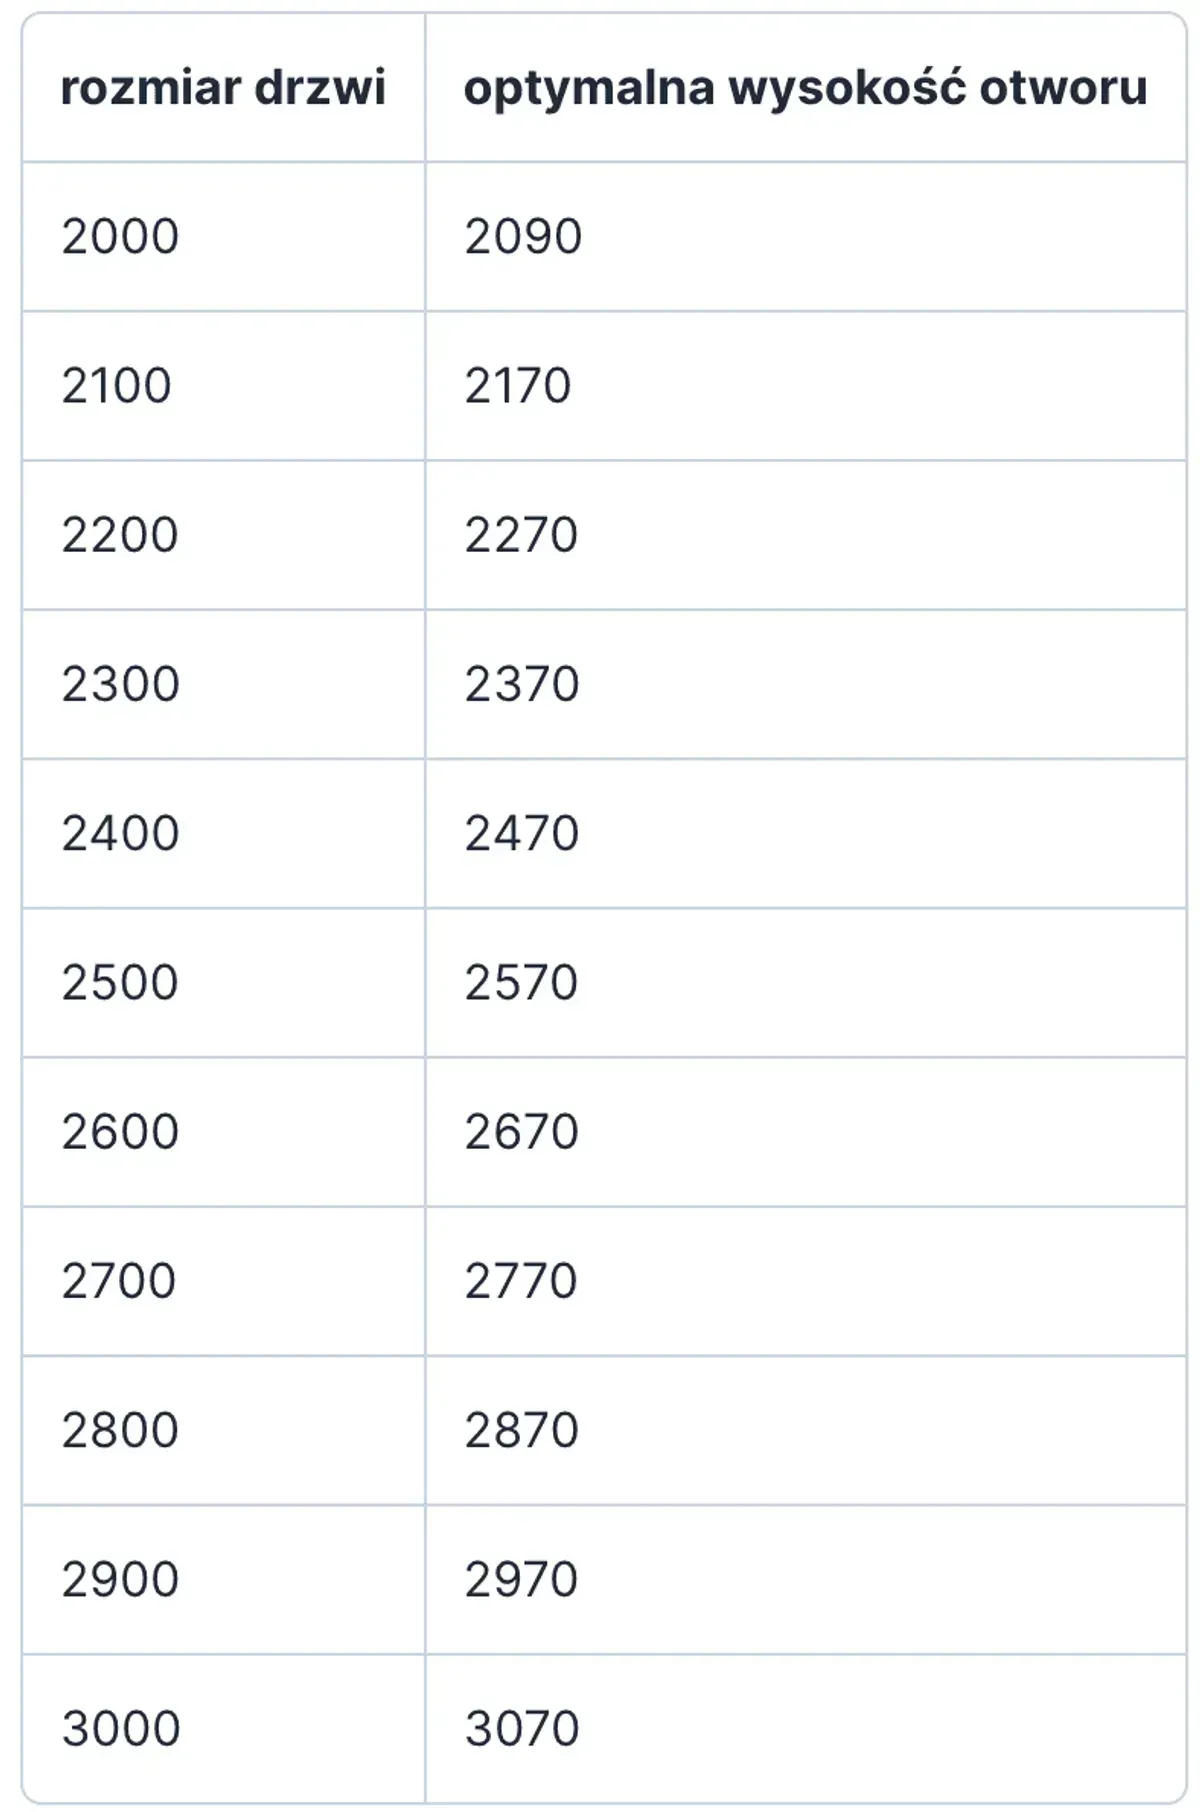Select the cell with value 2570
This screenshot has width=1200, height=1812.
(x=521, y=982)
